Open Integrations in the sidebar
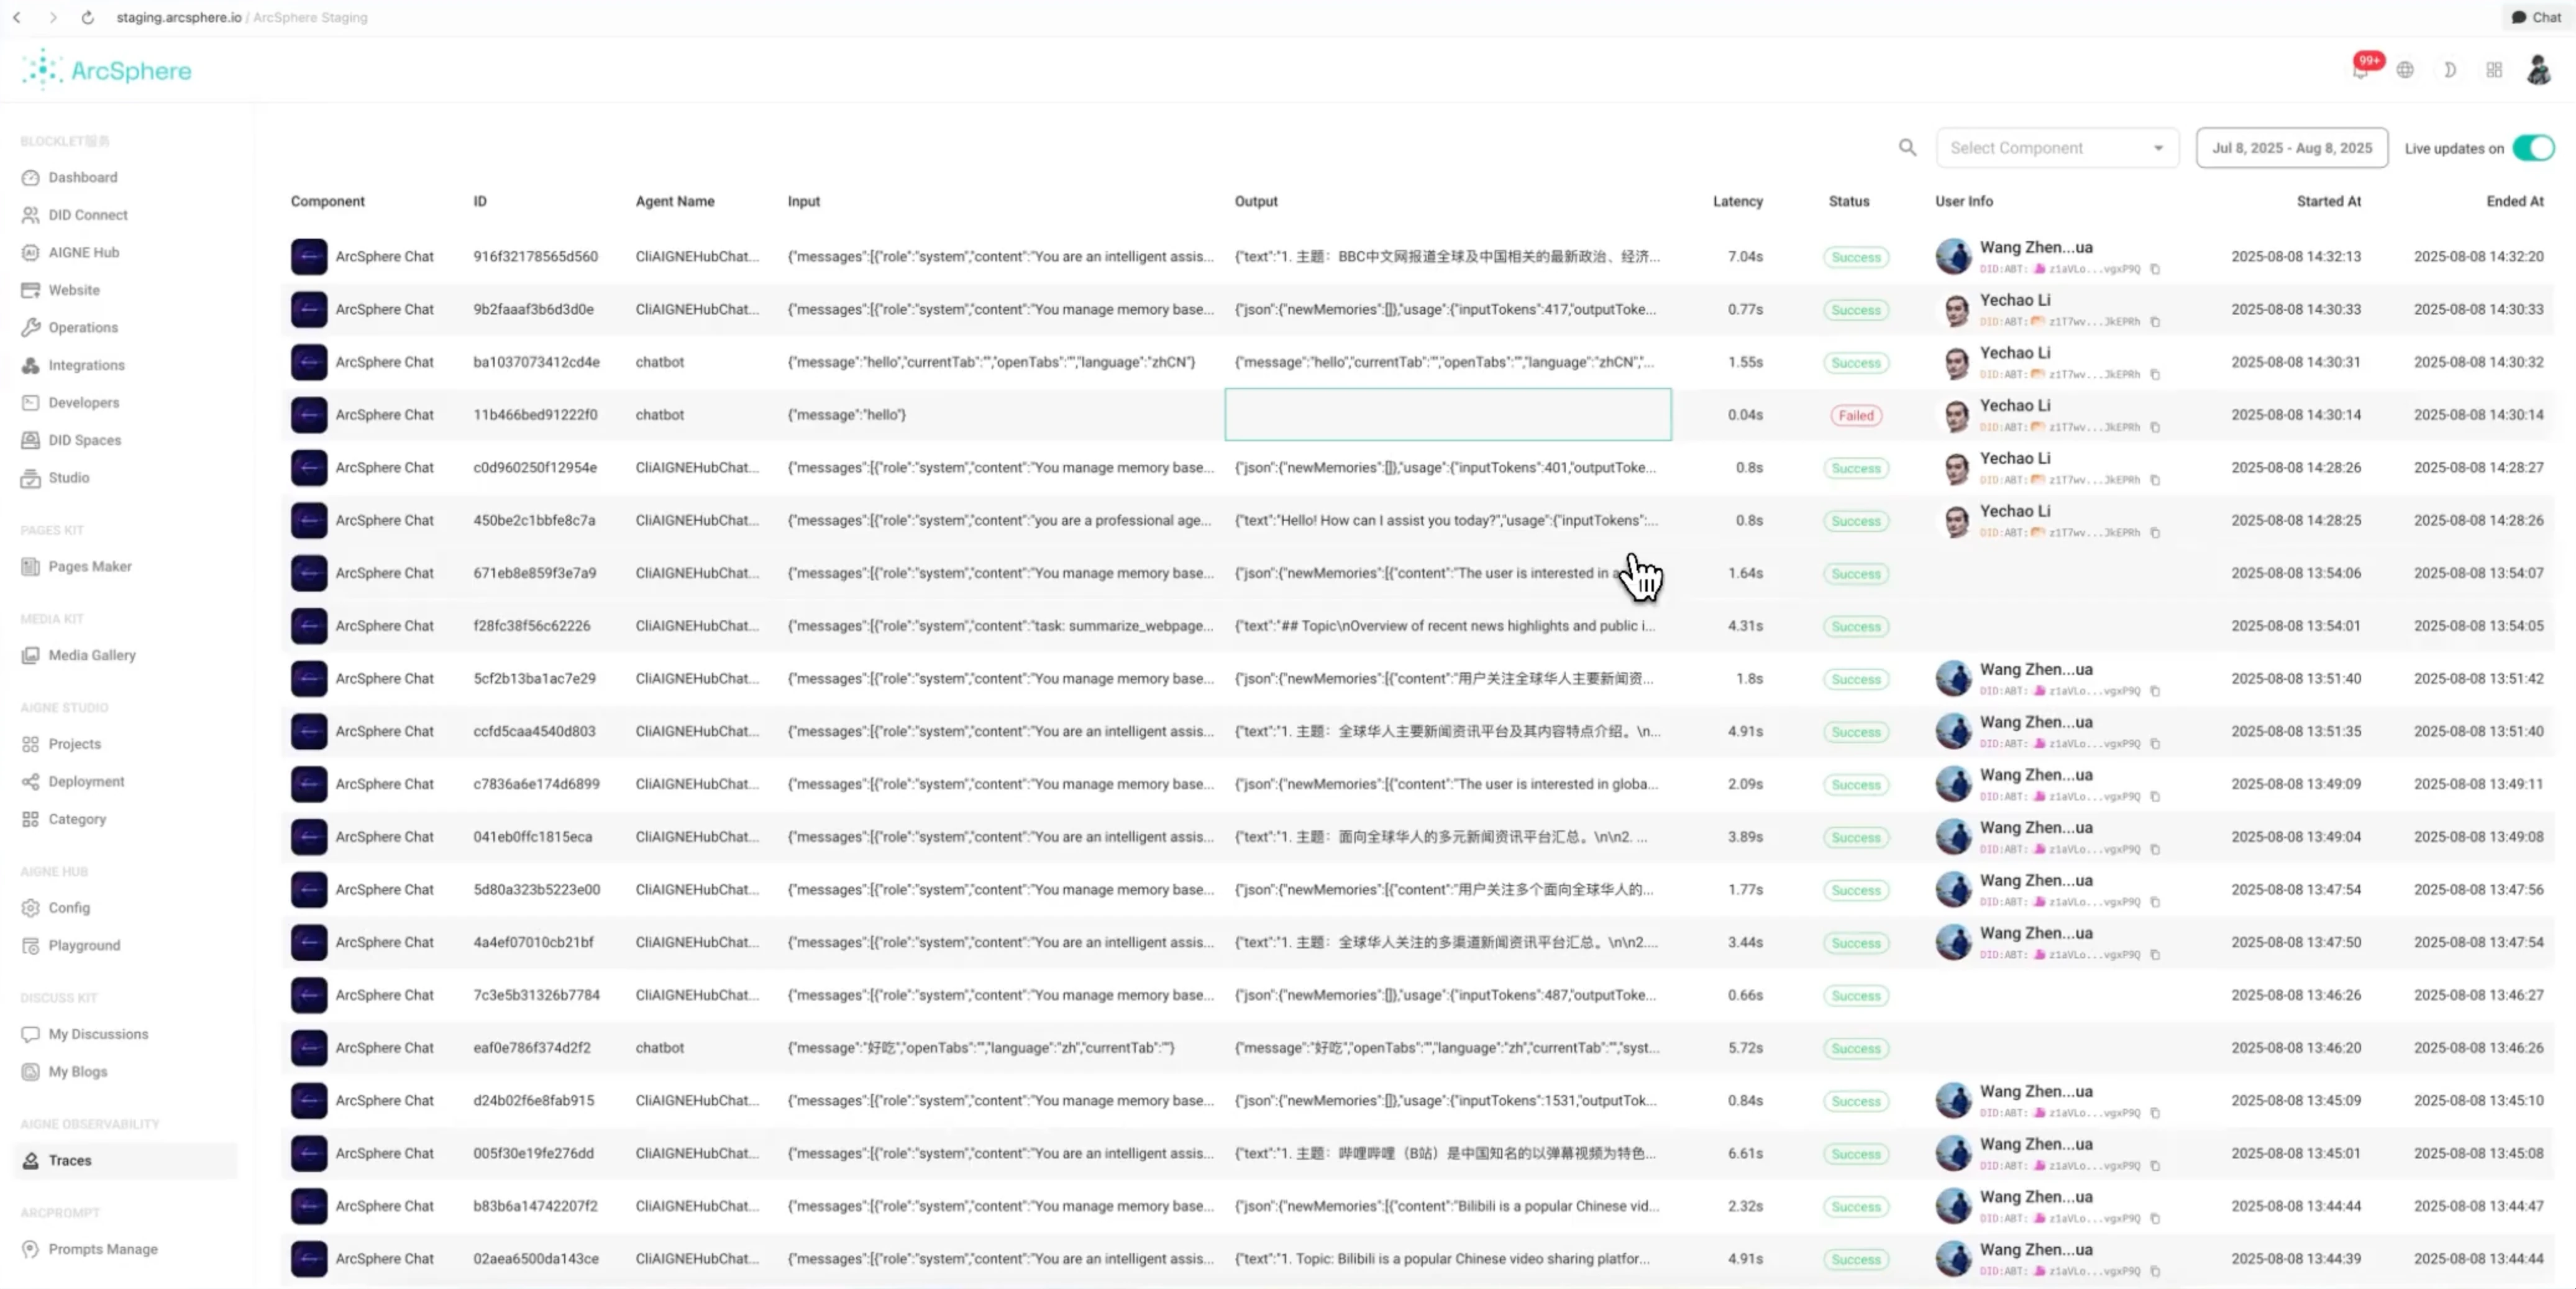This screenshot has width=2576, height=1289. 86,365
